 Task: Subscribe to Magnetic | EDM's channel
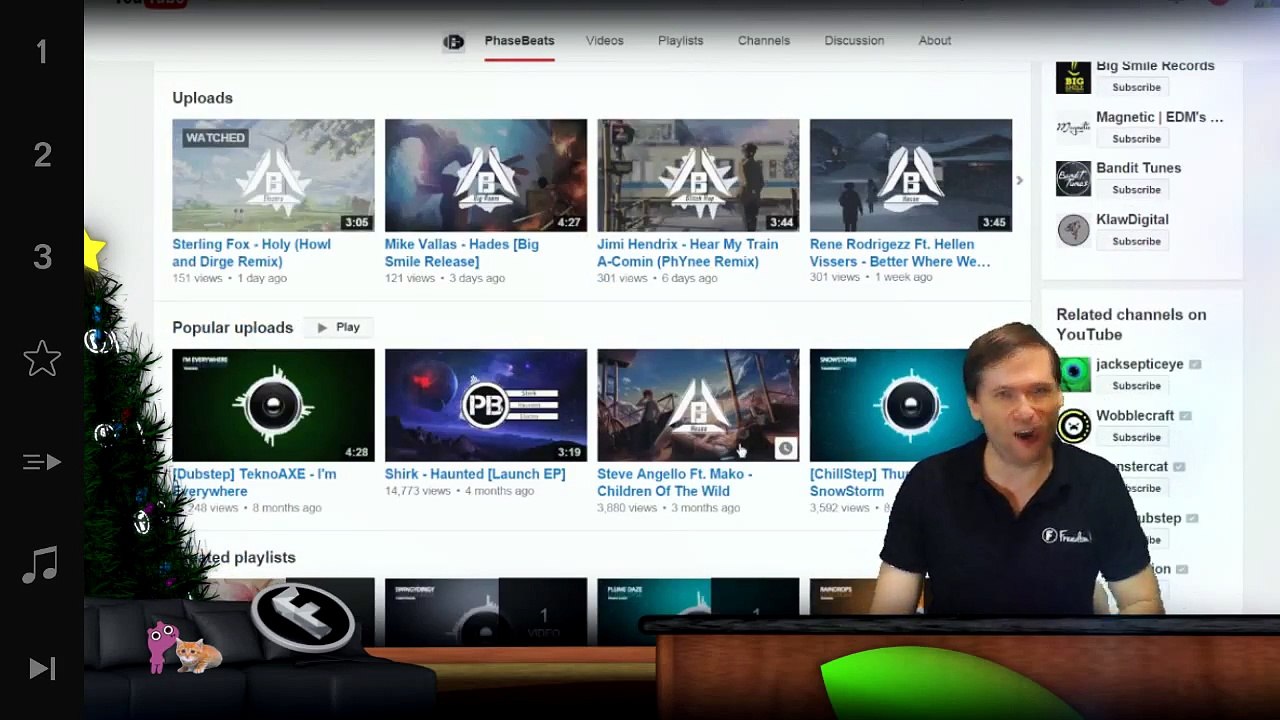pyautogui.click(x=1136, y=139)
